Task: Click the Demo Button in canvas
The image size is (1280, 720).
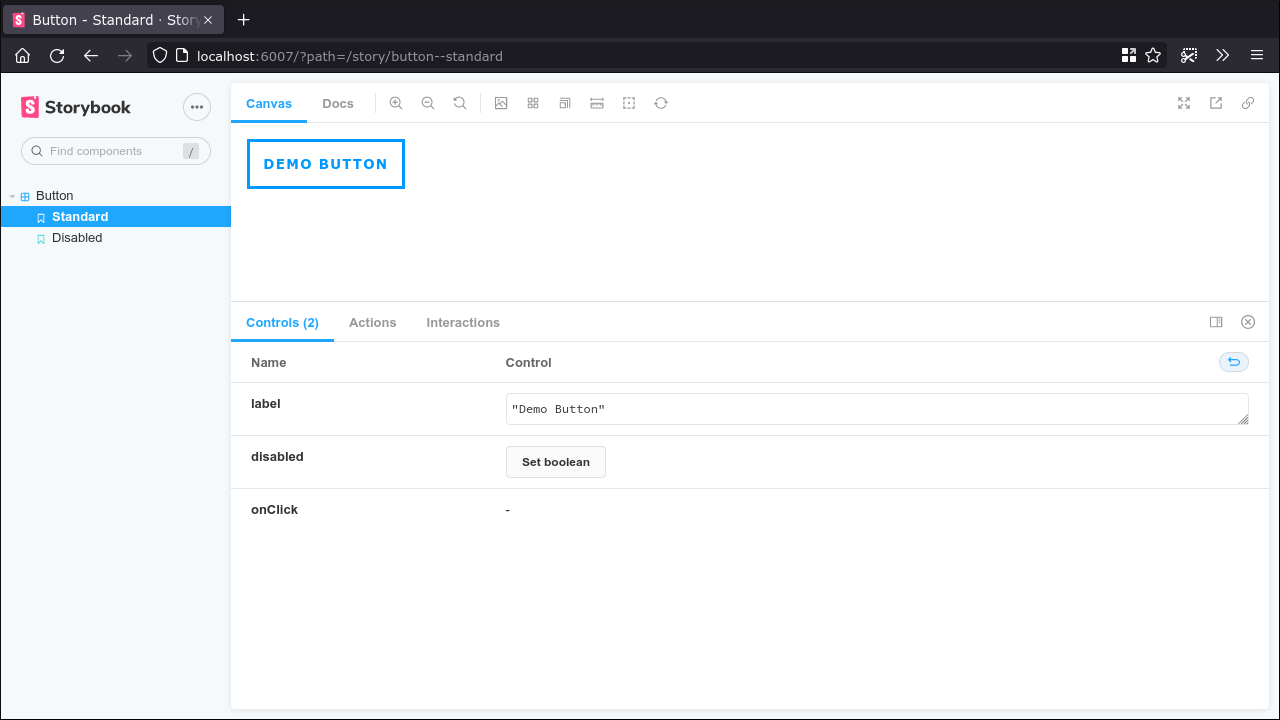Action: tap(326, 164)
